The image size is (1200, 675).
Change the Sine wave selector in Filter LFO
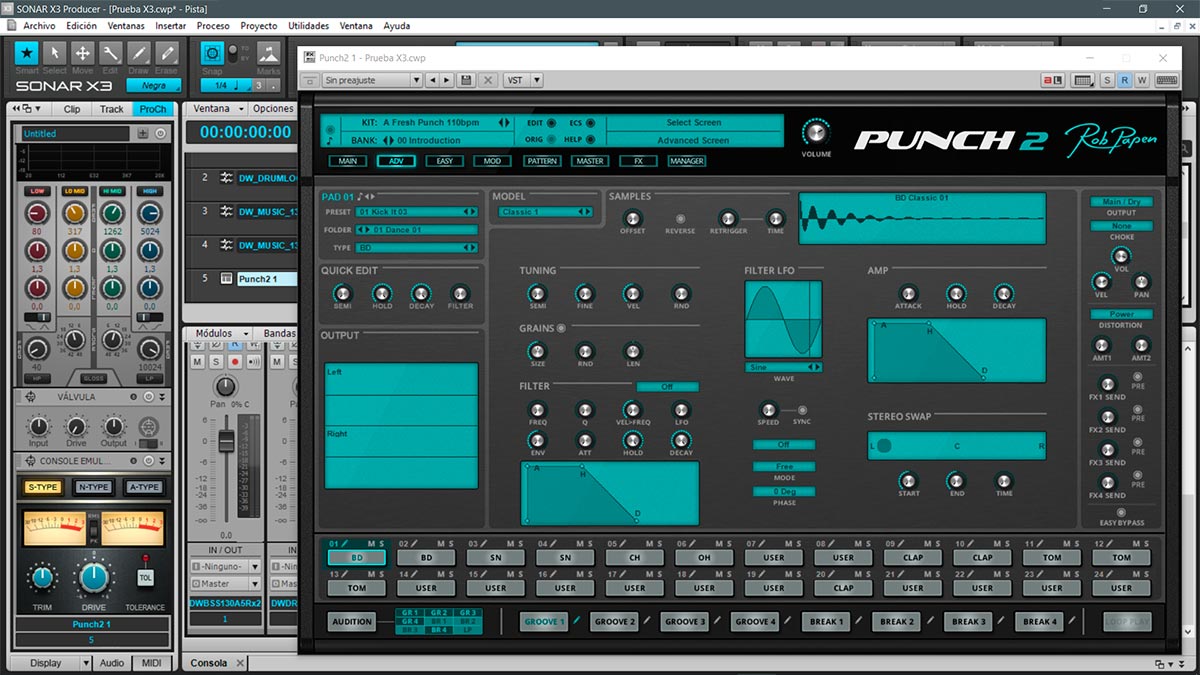coord(783,368)
